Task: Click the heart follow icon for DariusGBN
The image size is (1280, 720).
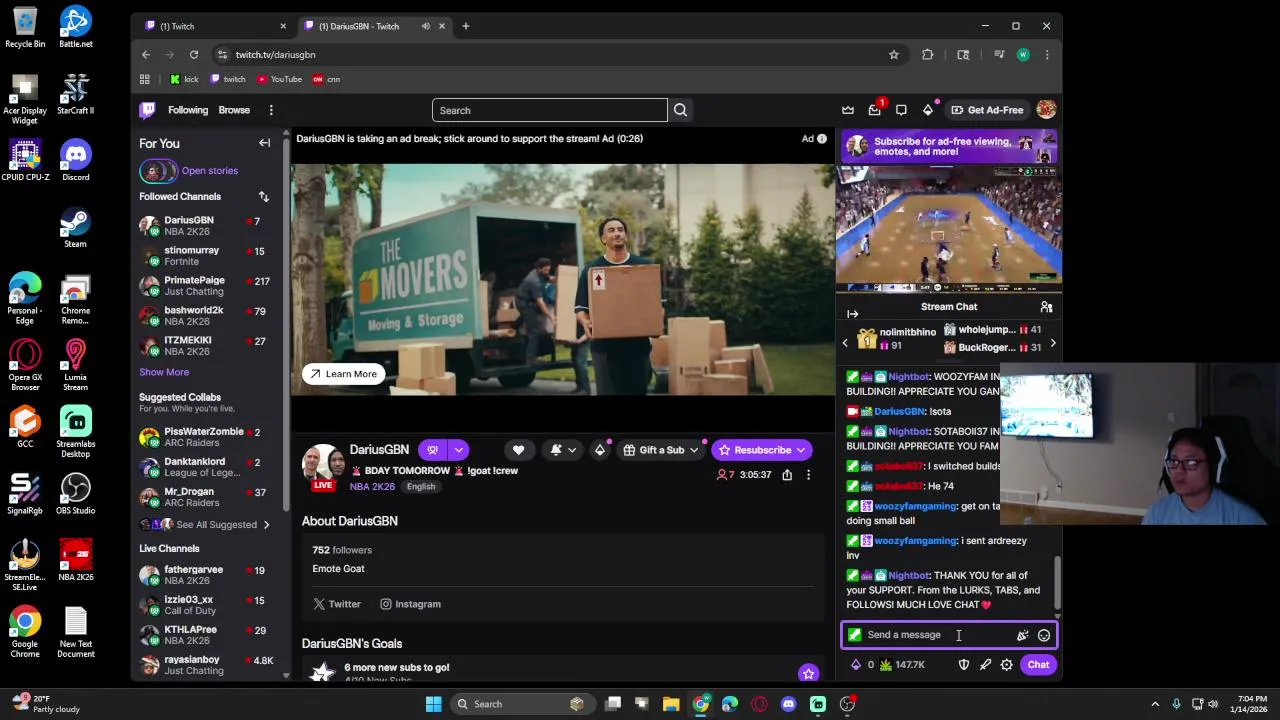Action: pos(518,450)
